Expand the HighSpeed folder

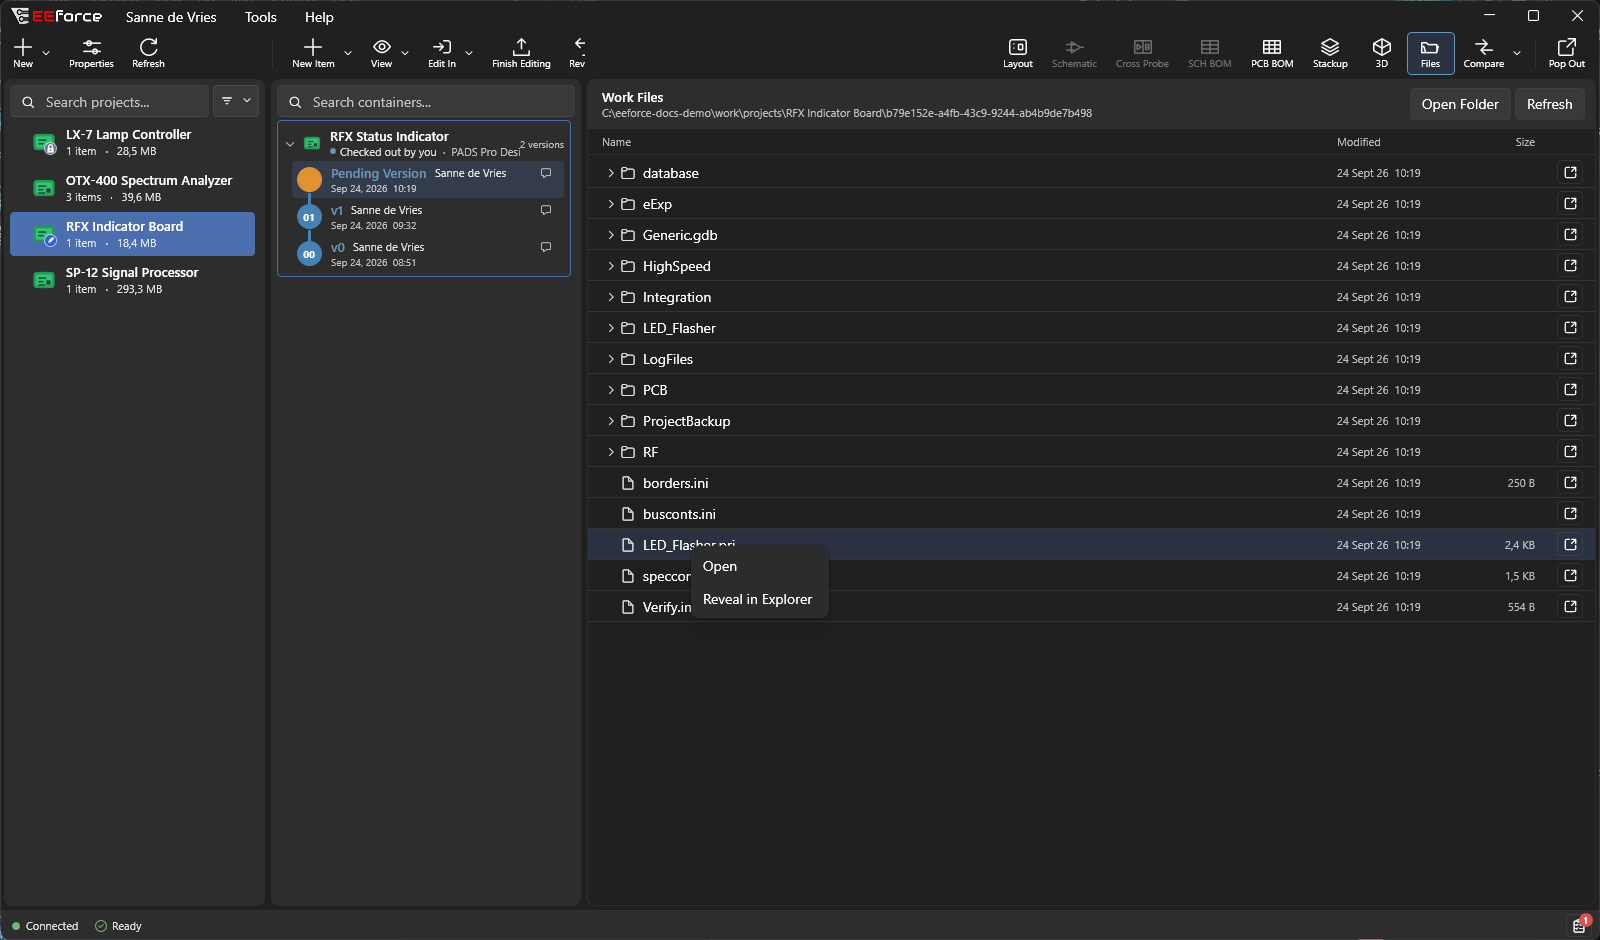click(x=611, y=266)
